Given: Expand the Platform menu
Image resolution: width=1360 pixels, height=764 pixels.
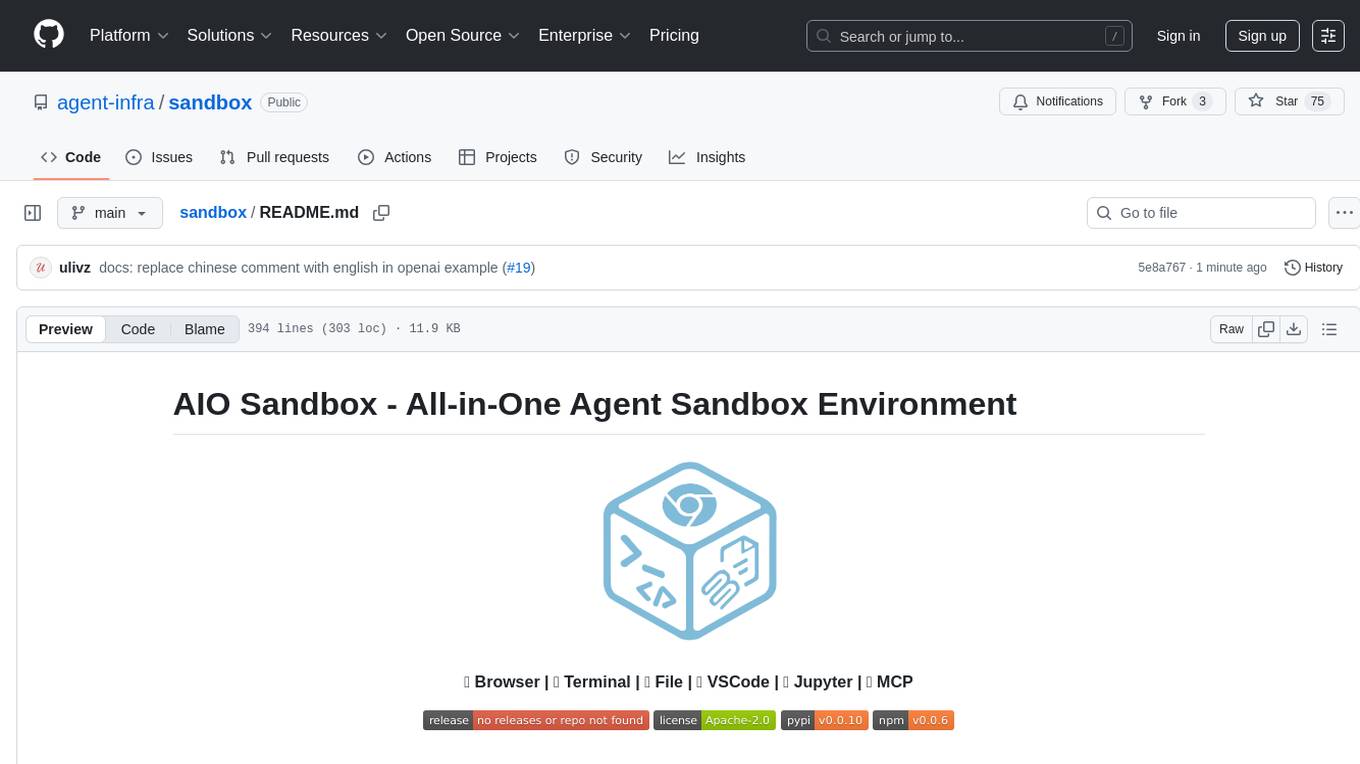Looking at the screenshot, I should (129, 35).
